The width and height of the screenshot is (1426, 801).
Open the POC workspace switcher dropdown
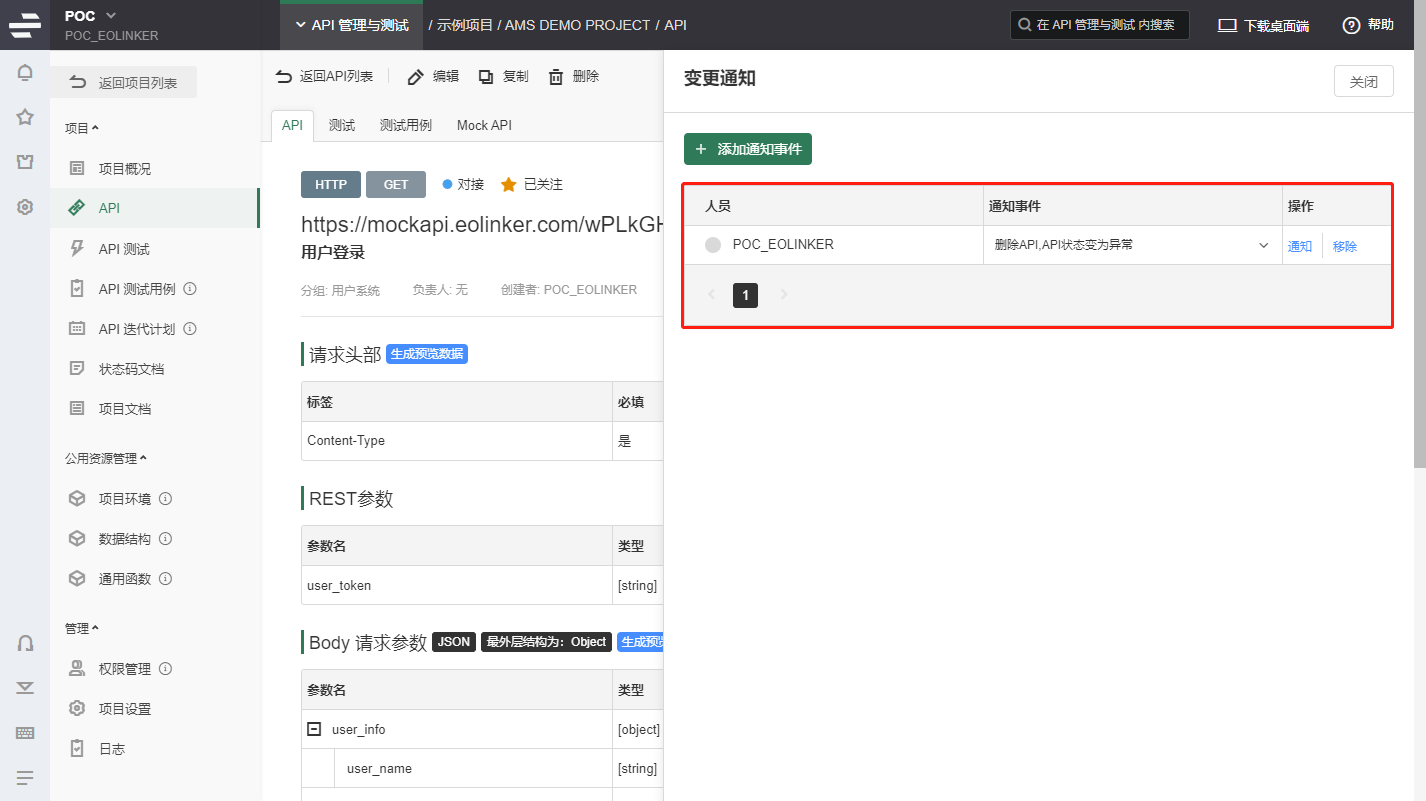(110, 15)
